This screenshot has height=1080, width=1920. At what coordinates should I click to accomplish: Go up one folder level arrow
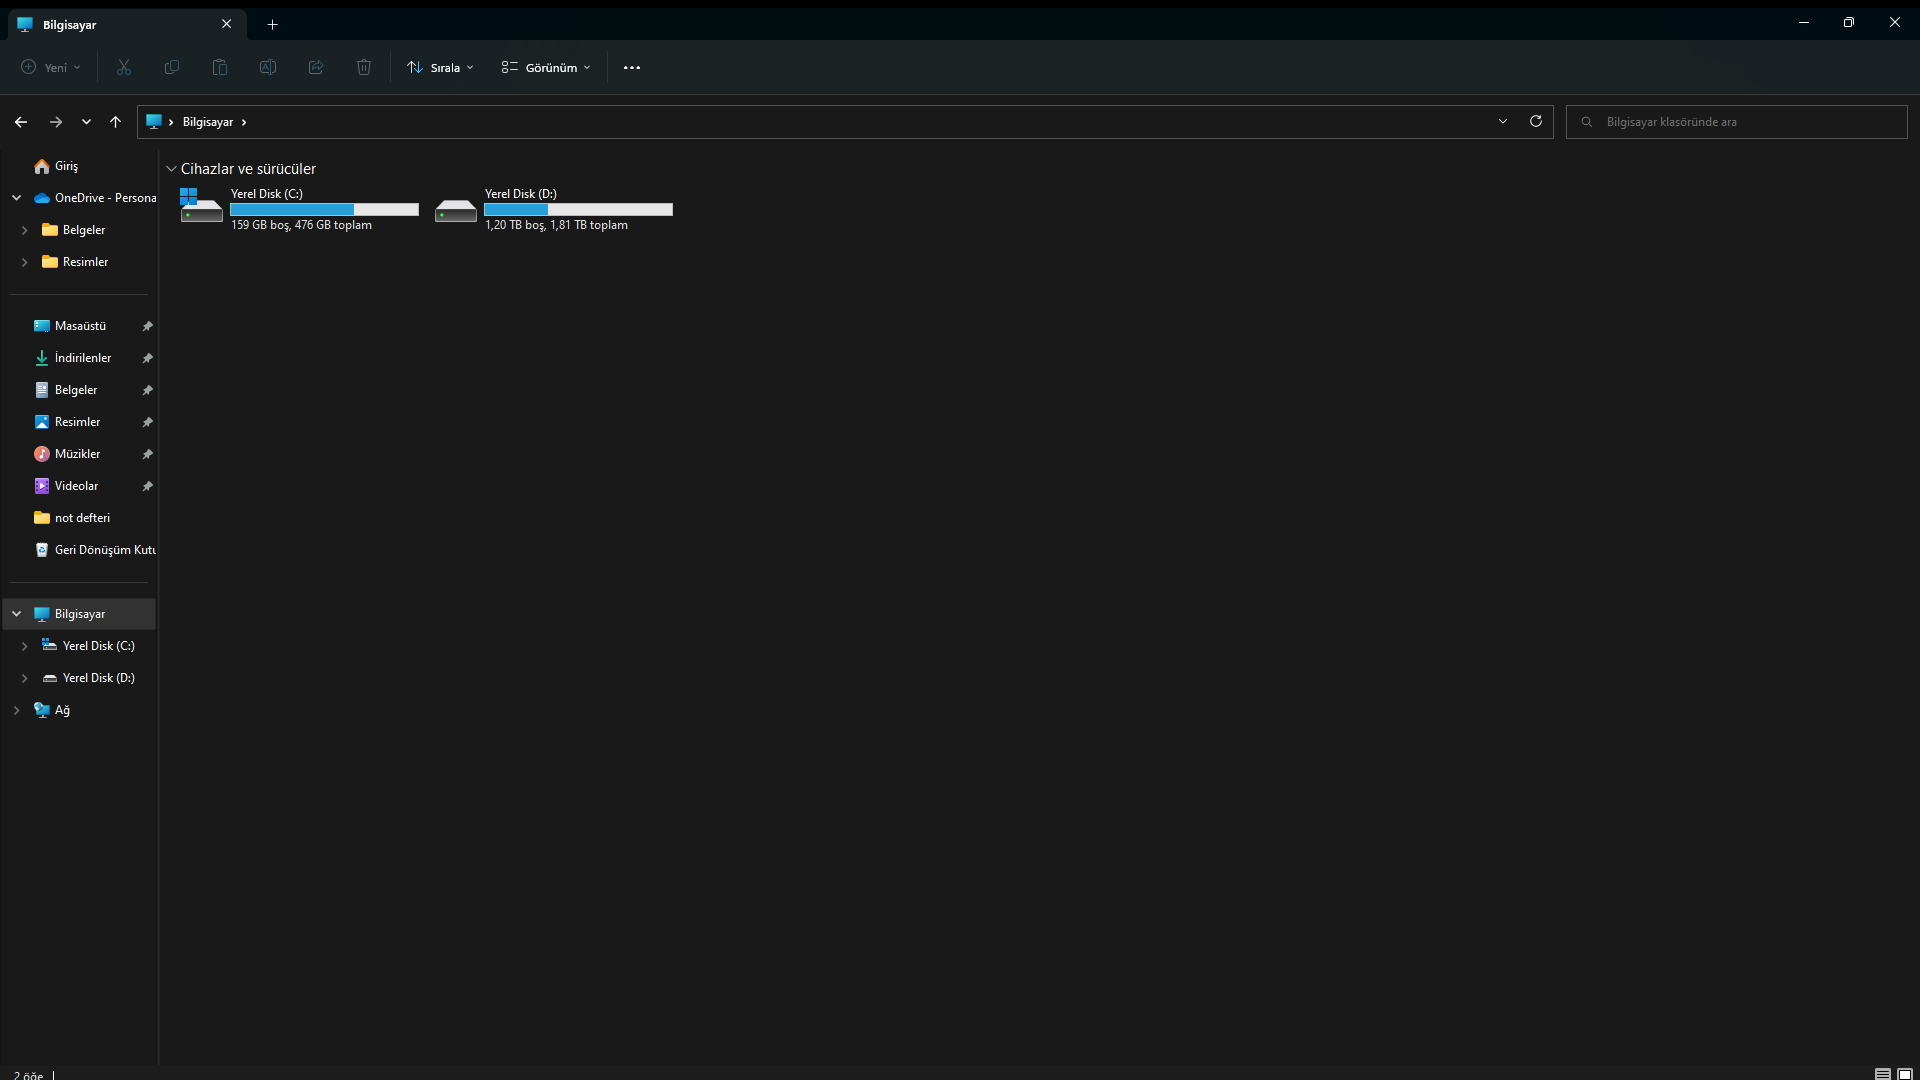[x=115, y=122]
